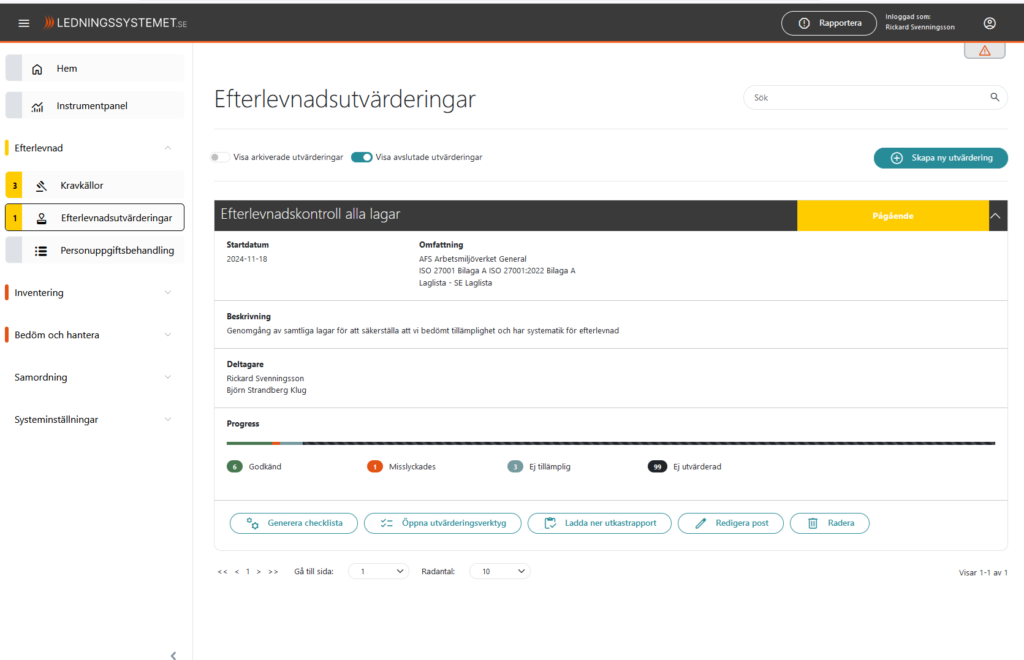Collapse the Efterlevnadskontroll alla lagar card
The image size is (1024, 660).
pos(997,215)
